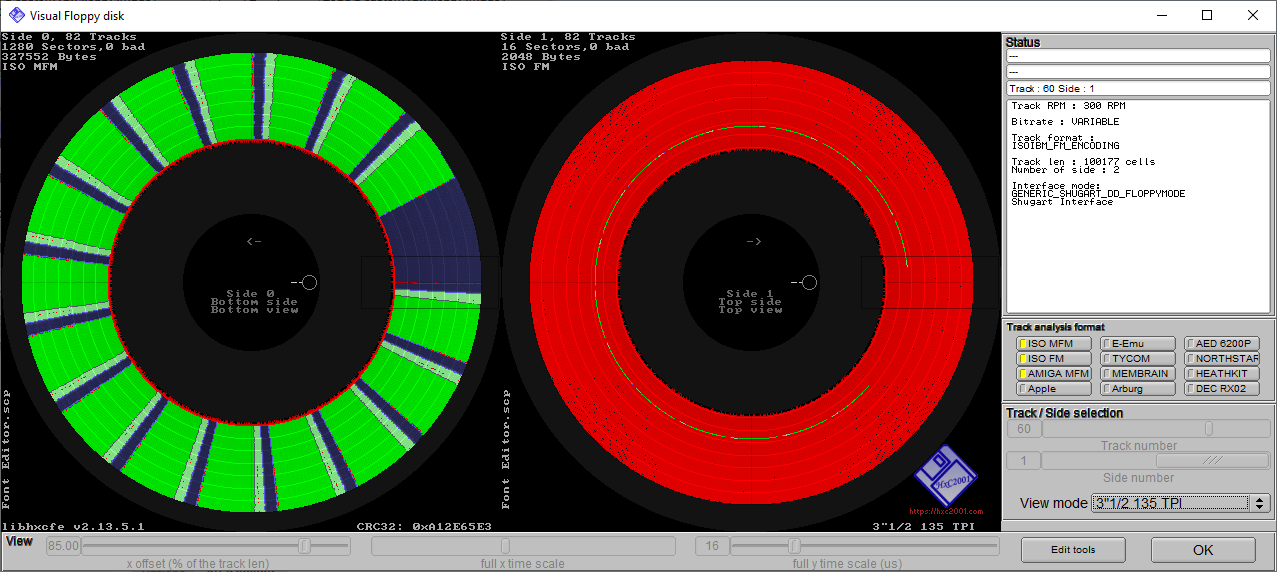This screenshot has height=572, width=1277.
Task: Open the View mode dropdown
Action: click(1181, 503)
